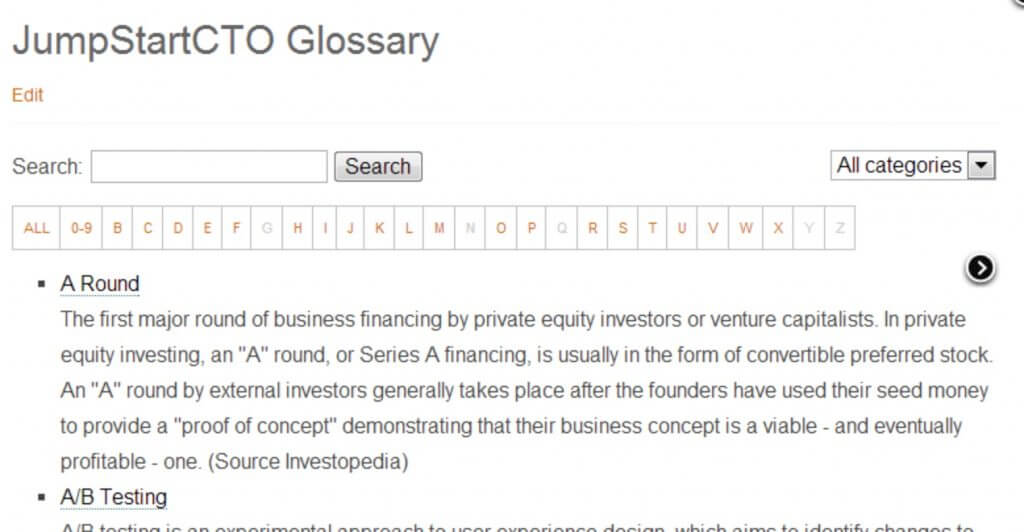The height and width of the screenshot is (532, 1024).
Task: Click the black circular next arrow icon
Action: pos(981,267)
